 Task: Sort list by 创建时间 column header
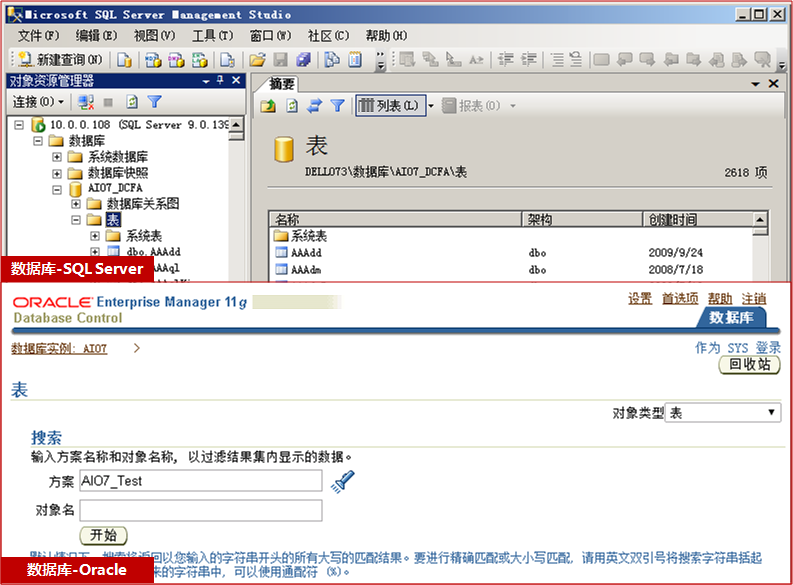pyautogui.click(x=698, y=219)
